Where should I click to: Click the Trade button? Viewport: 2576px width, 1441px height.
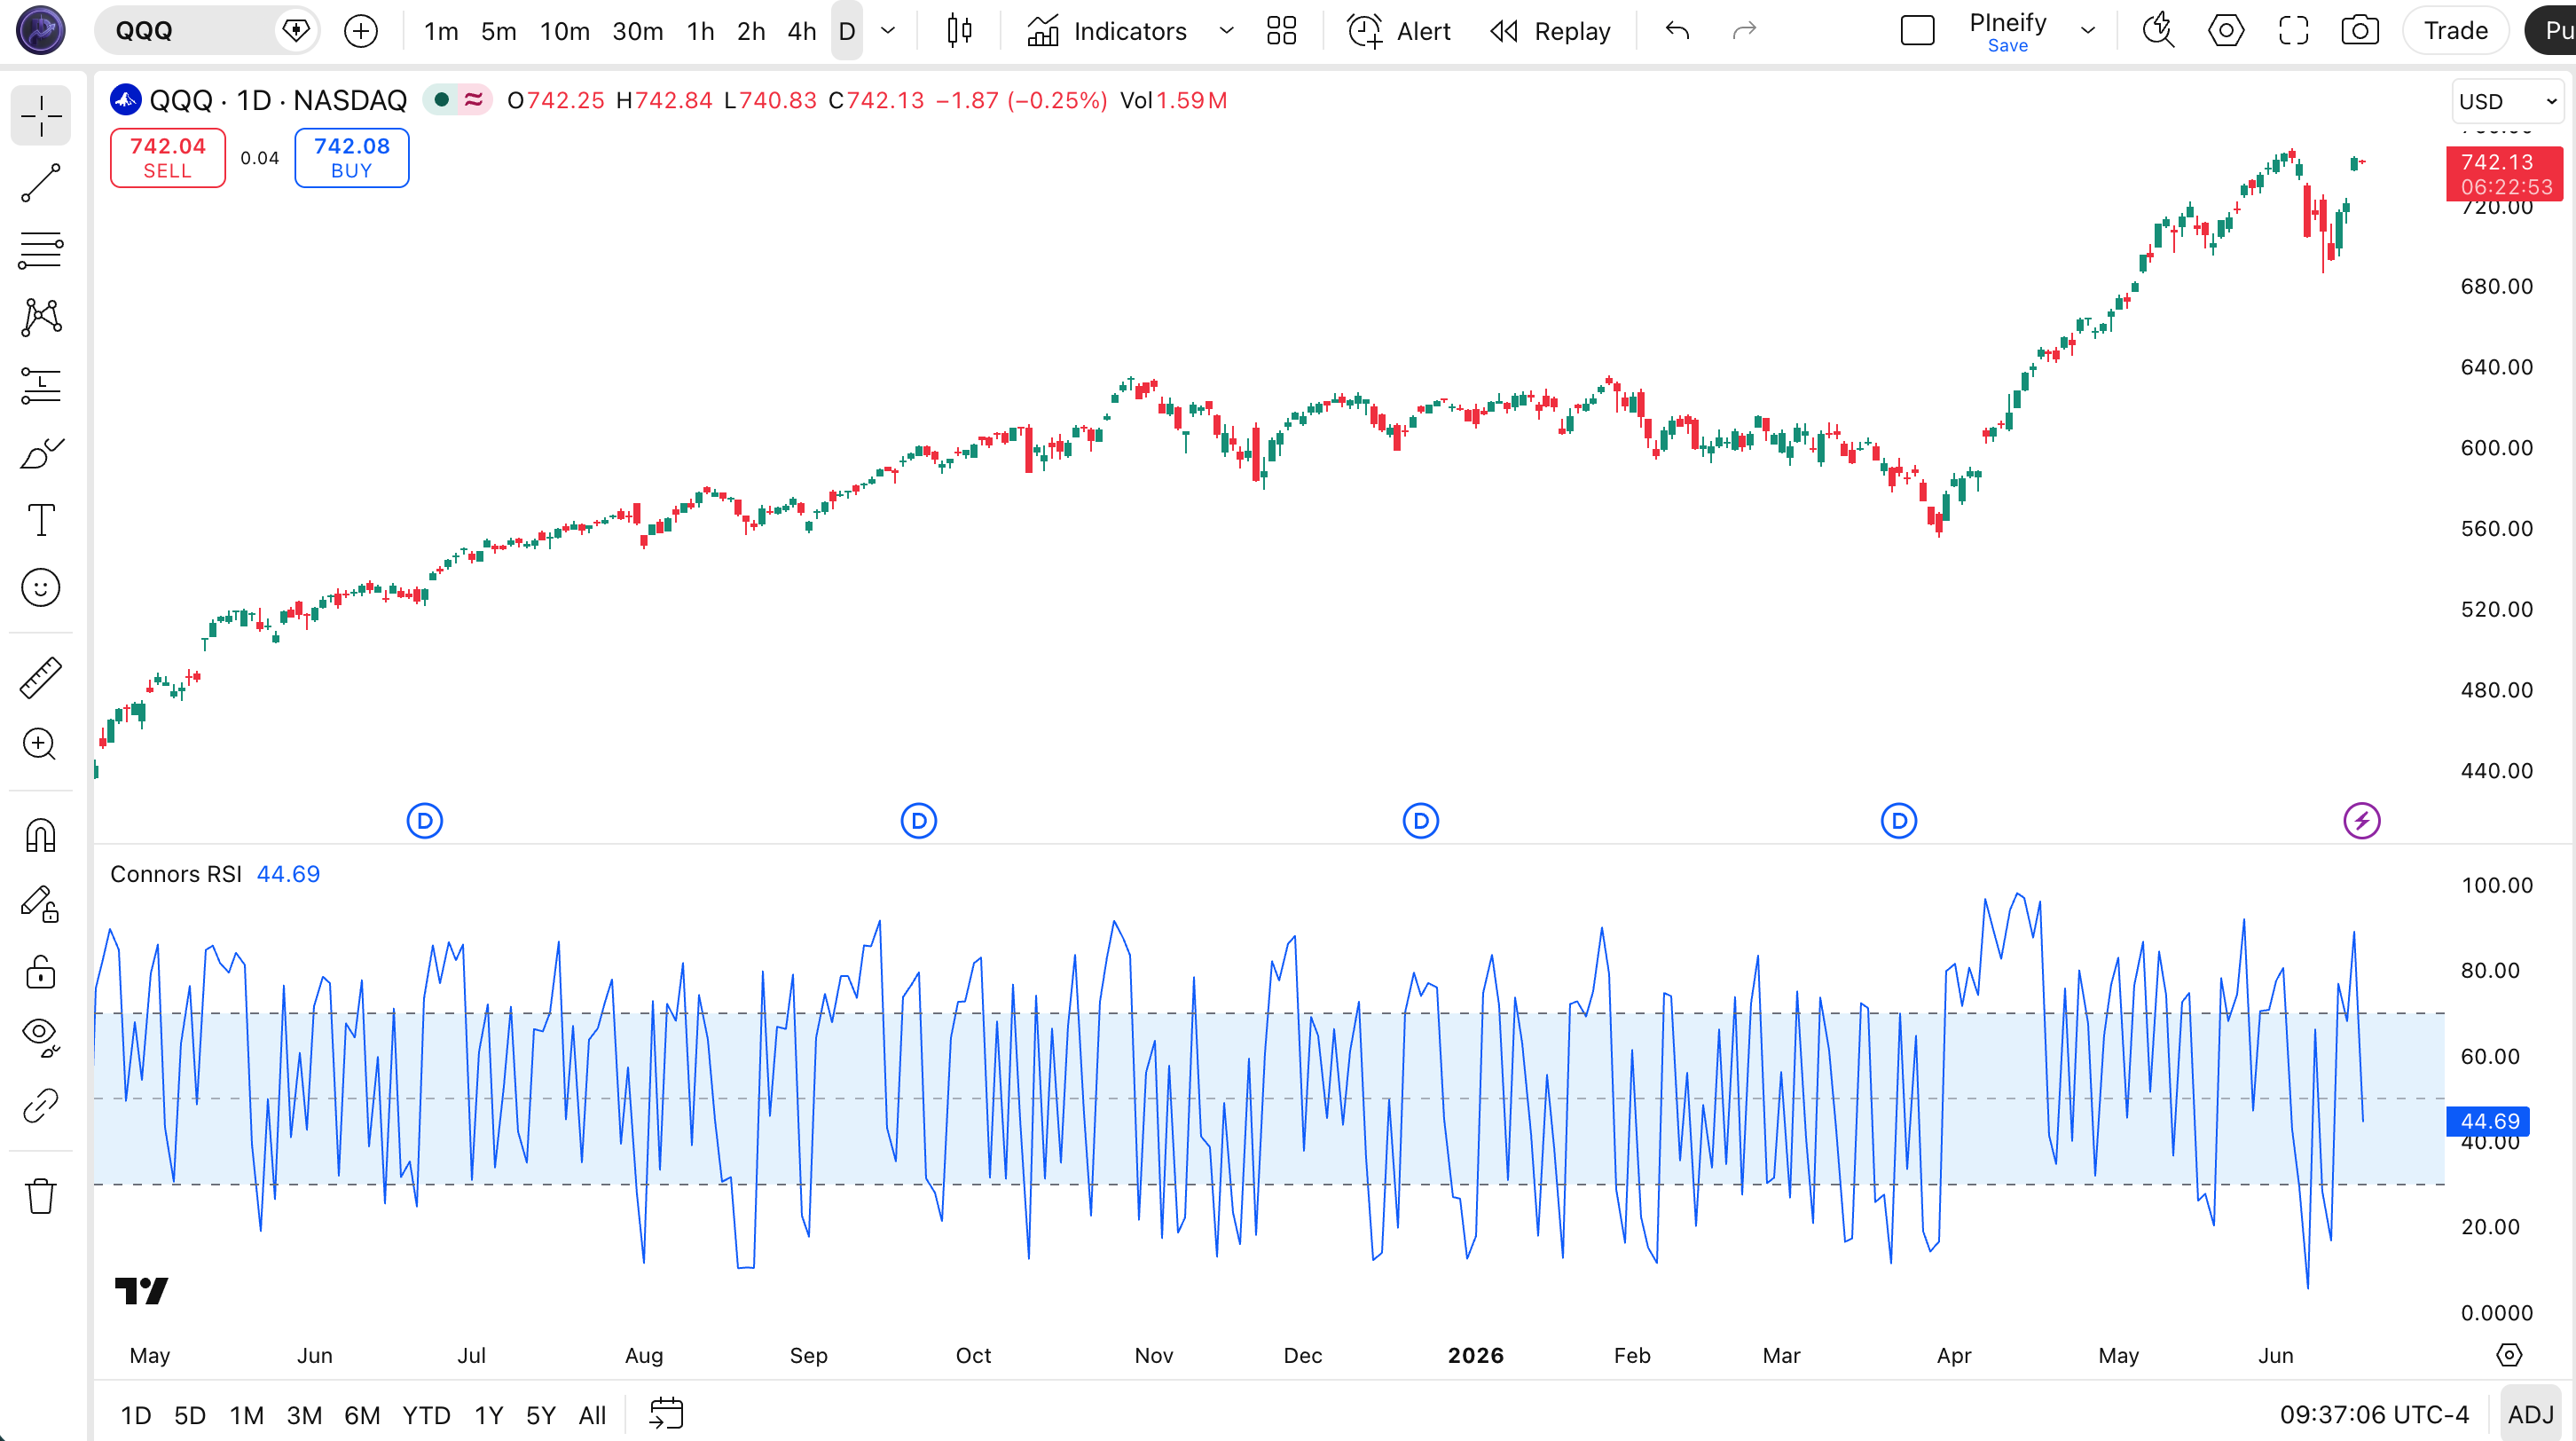coord(2456,31)
